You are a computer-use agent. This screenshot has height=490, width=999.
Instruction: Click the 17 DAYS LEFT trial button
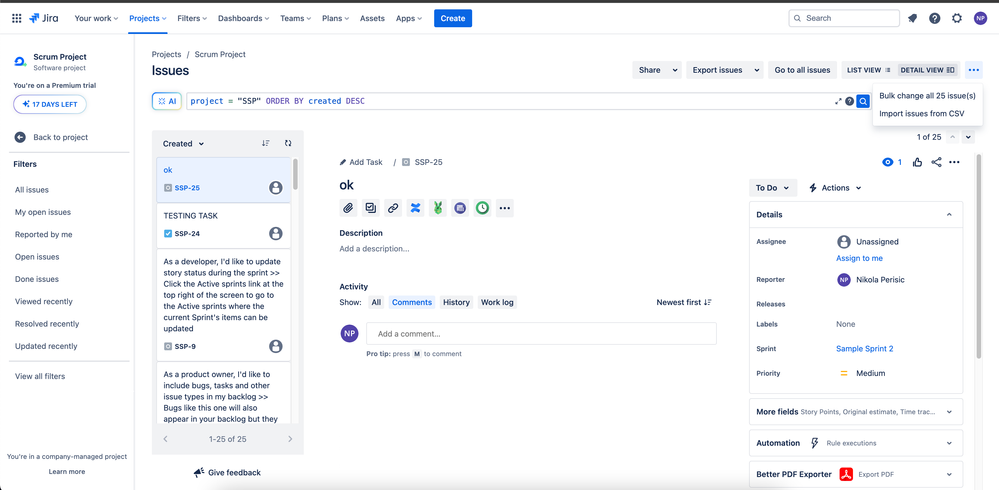(50, 104)
